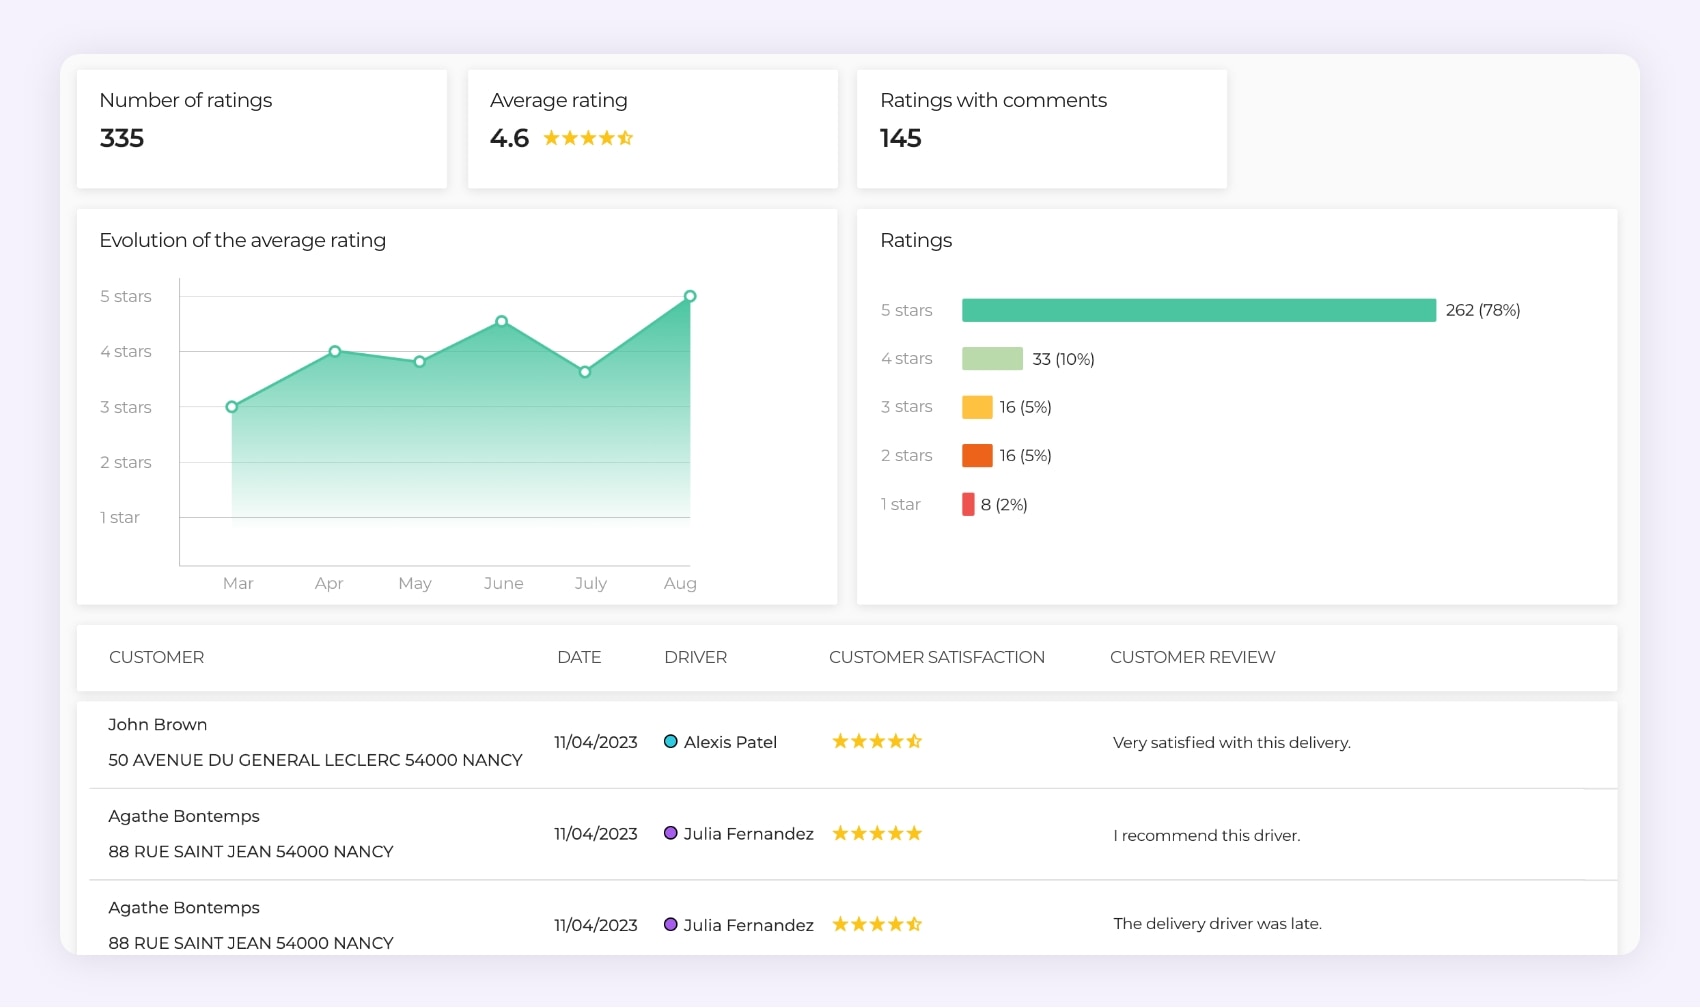Select the June data point on chart
The width and height of the screenshot is (1700, 1008).
point(502,321)
